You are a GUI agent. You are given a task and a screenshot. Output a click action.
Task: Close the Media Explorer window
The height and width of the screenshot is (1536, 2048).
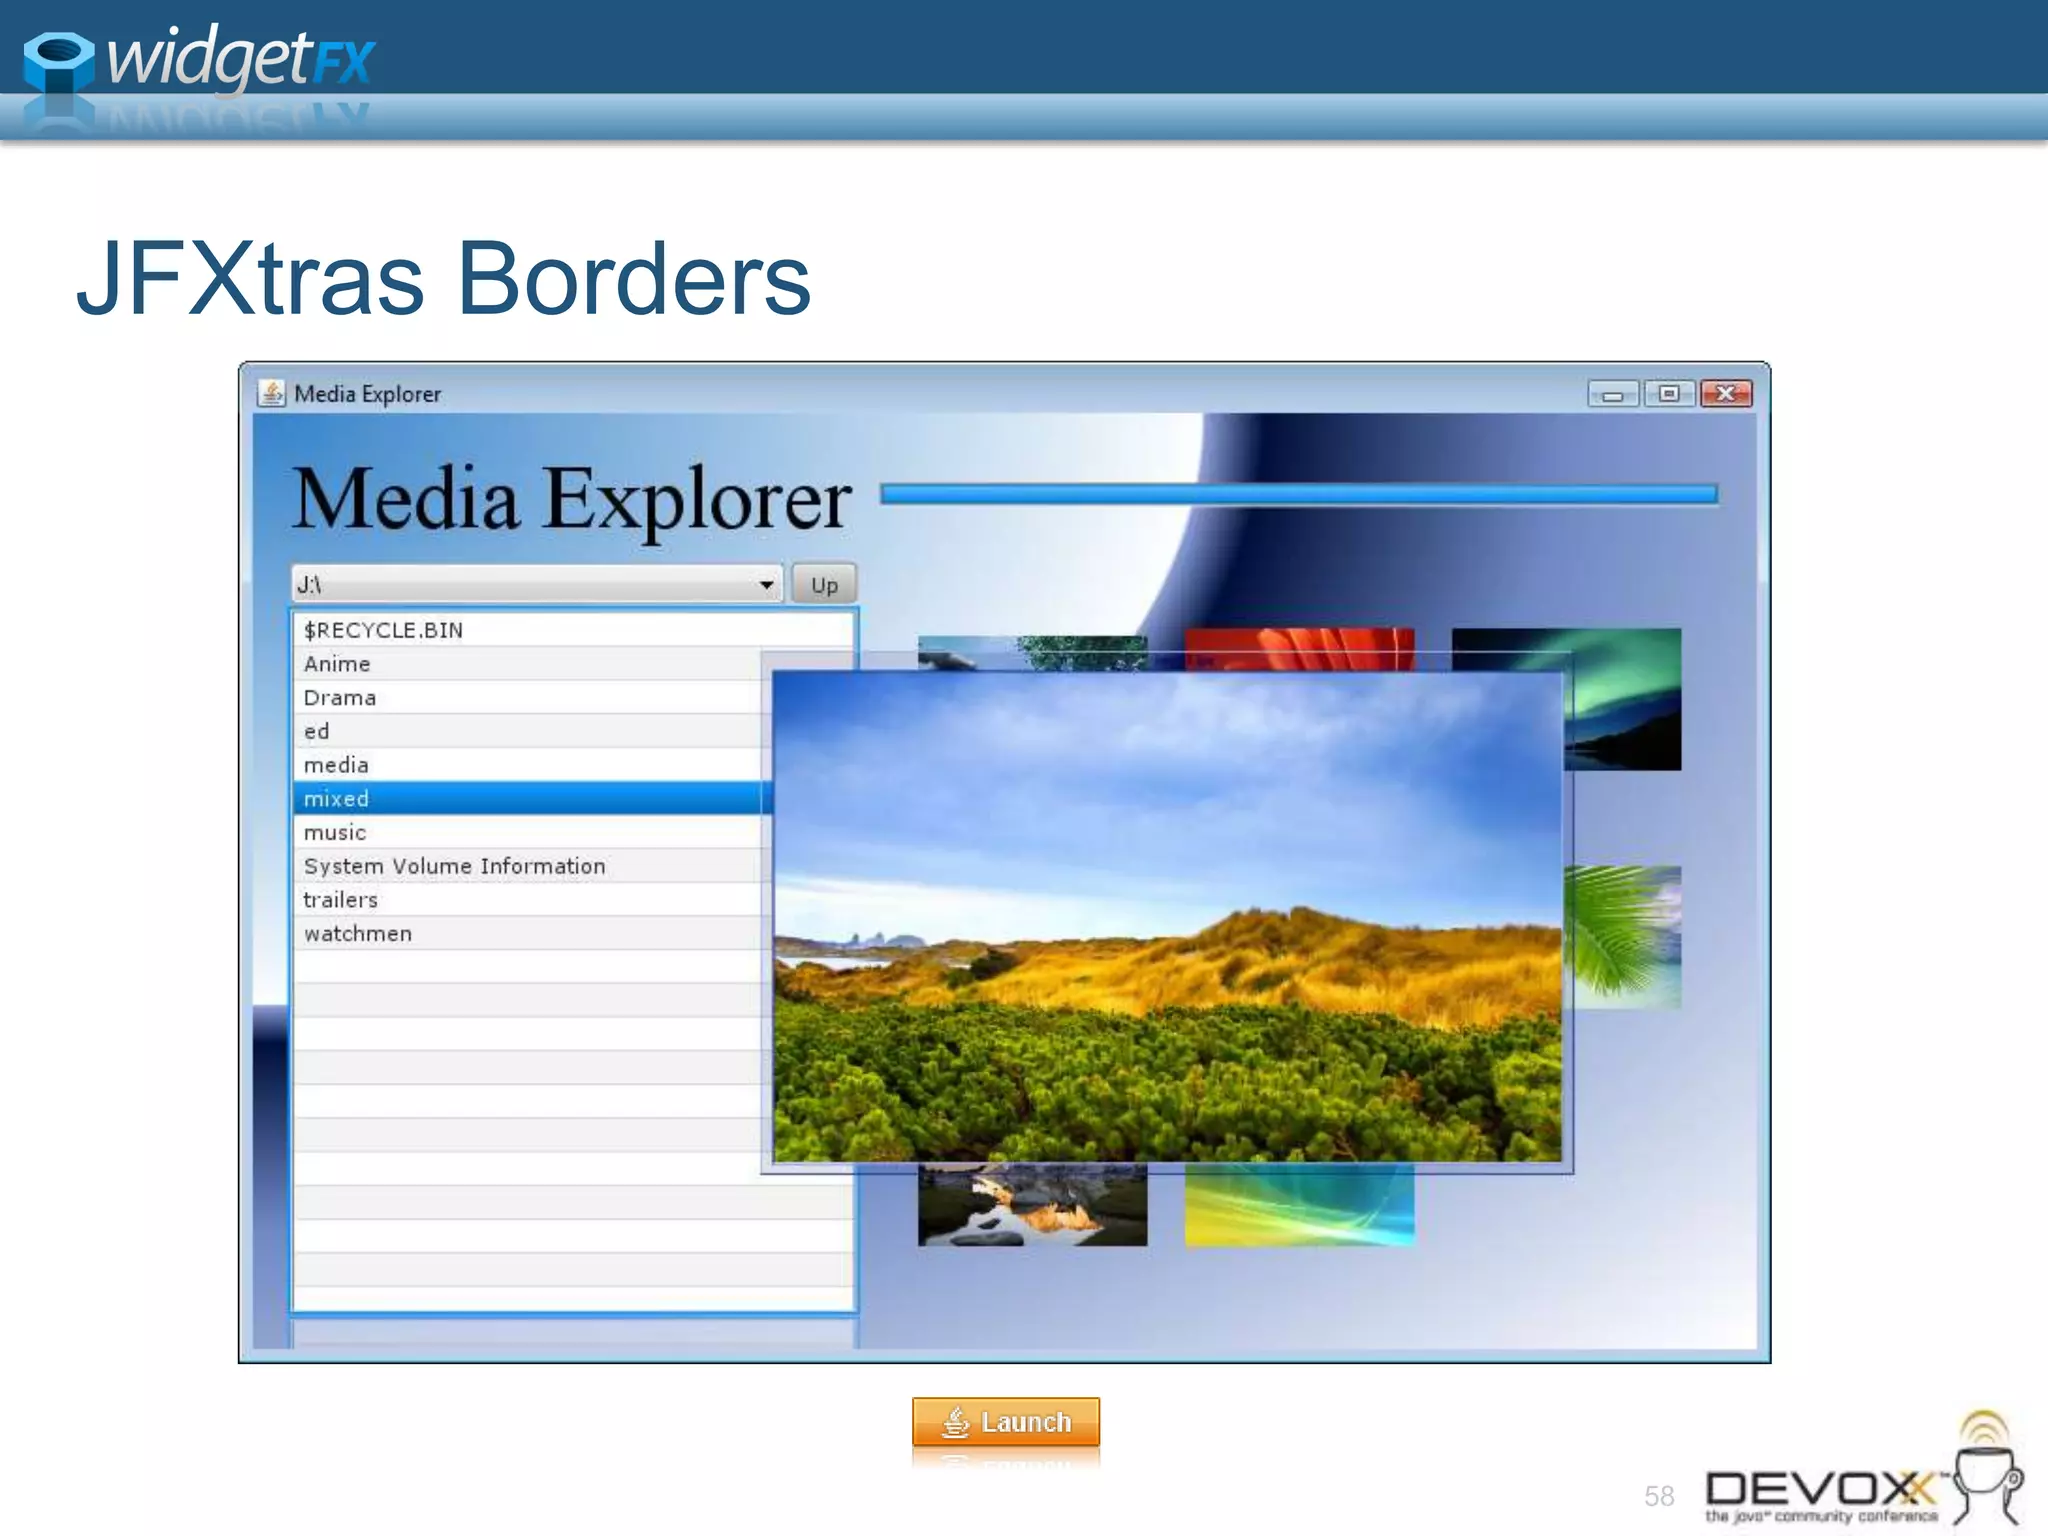click(x=1726, y=394)
